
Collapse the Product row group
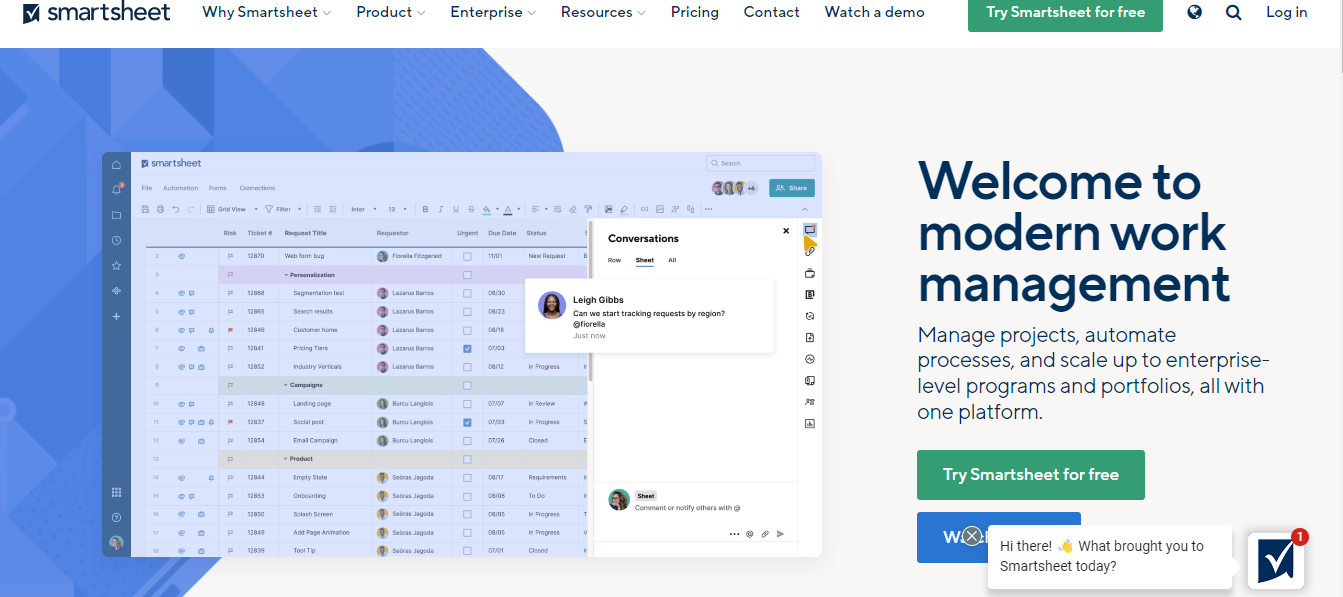286,459
